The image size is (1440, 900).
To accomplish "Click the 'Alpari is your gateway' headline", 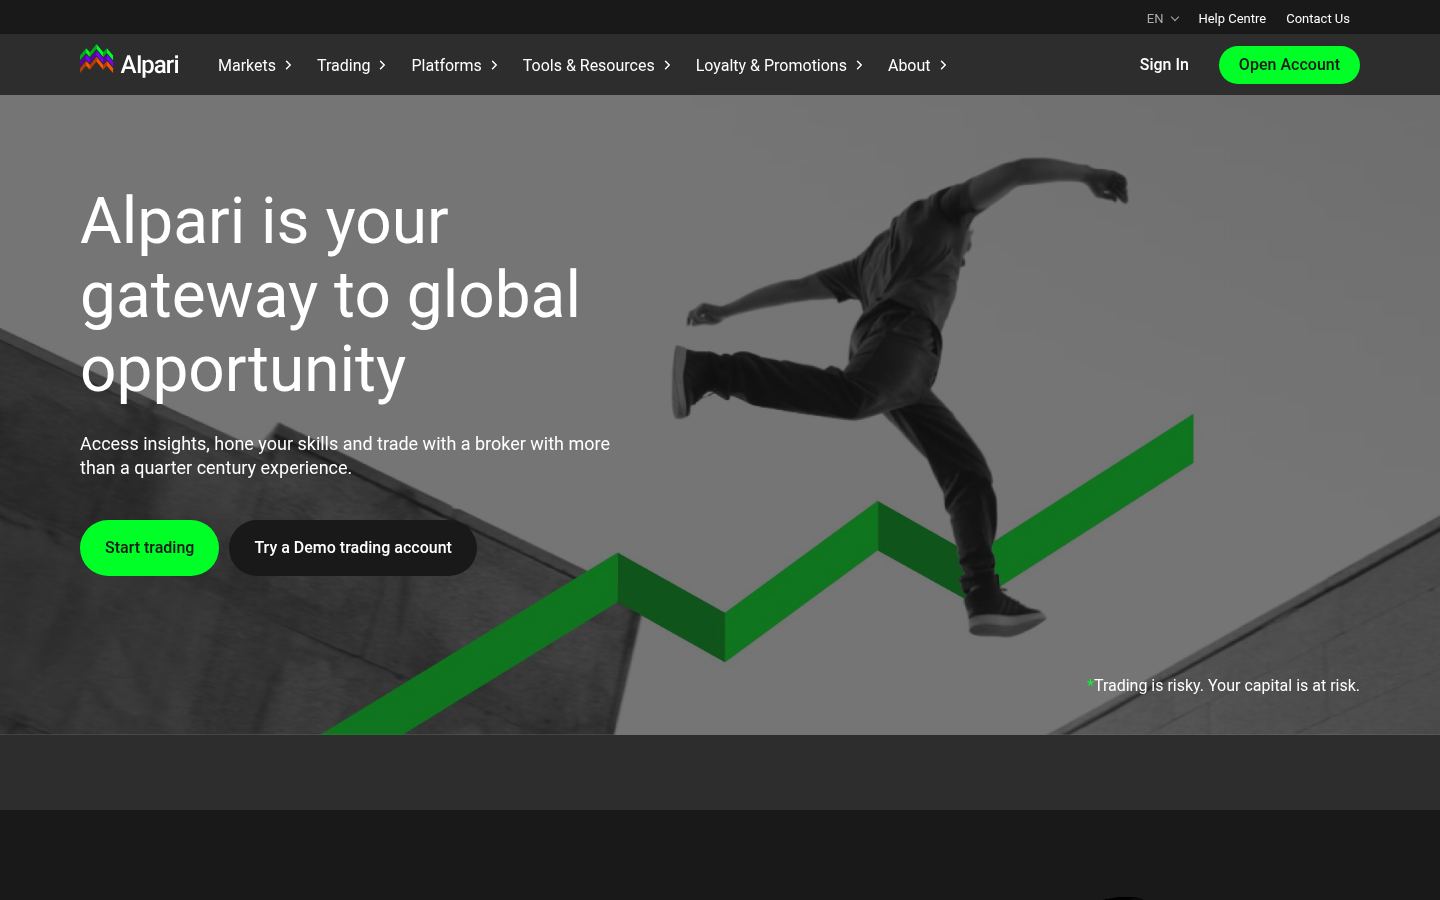I will pyautogui.click(x=330, y=295).
